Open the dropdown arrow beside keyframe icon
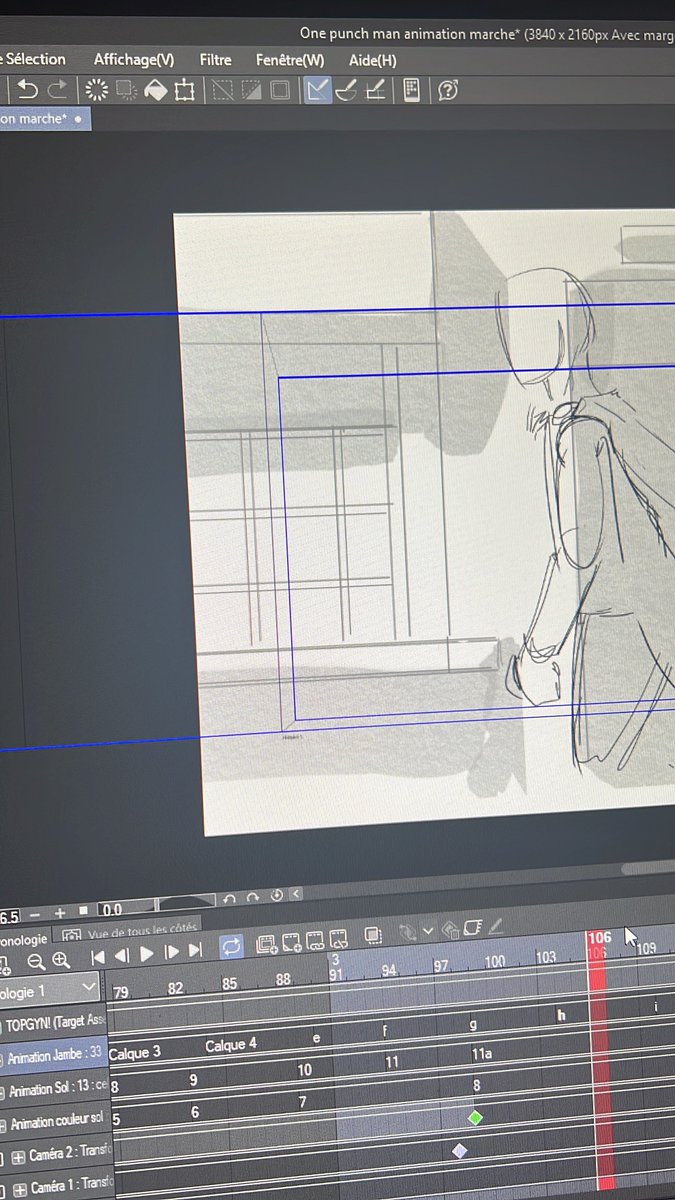Screen dimensions: 675x1200 coord(428,930)
